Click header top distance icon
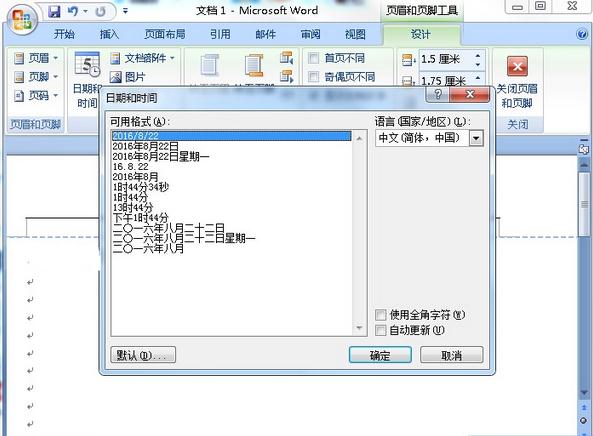 point(408,60)
